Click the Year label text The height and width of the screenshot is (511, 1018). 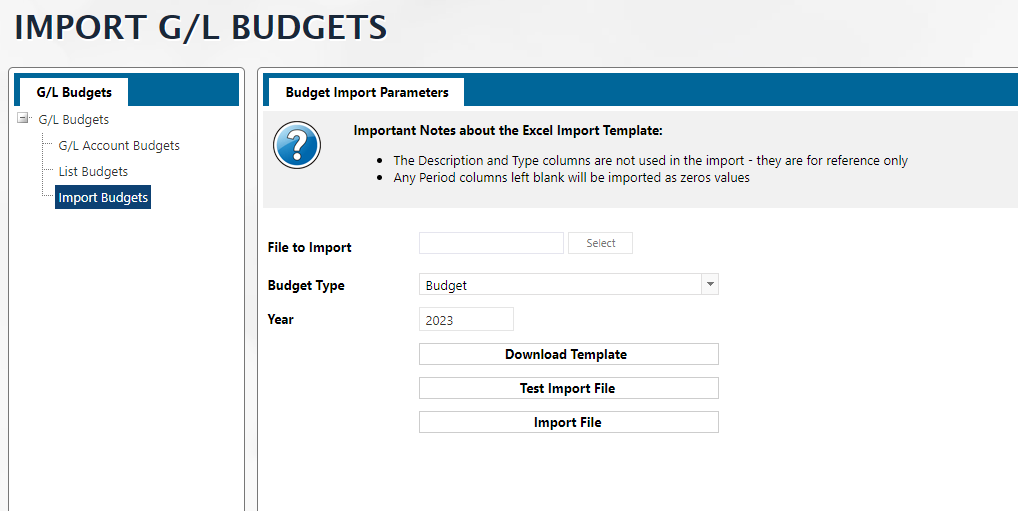pyautogui.click(x=281, y=319)
